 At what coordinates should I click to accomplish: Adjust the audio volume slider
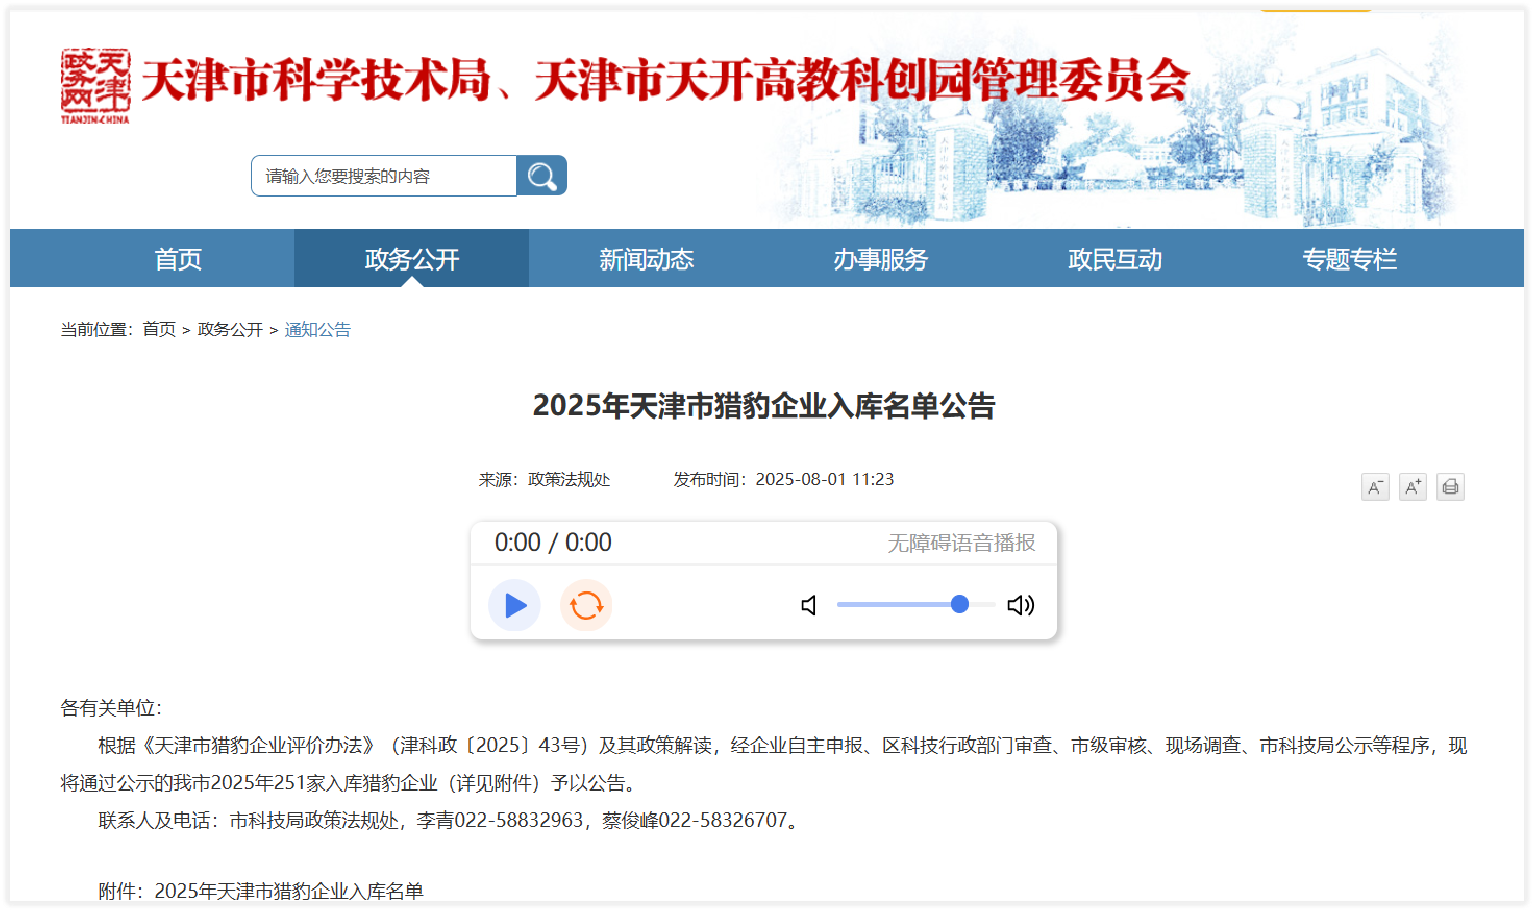click(x=959, y=604)
